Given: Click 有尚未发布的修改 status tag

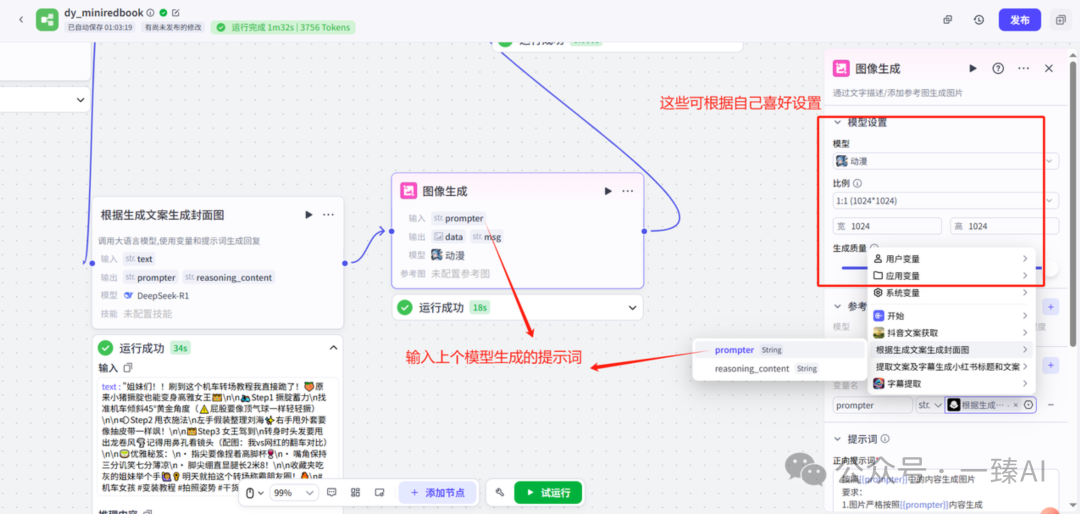Looking at the screenshot, I should pyautogui.click(x=173, y=28).
